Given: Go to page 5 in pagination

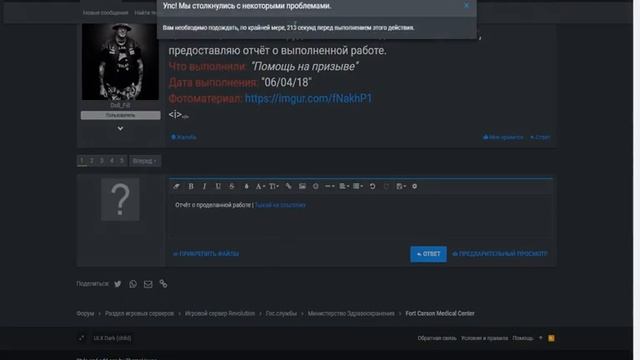Looking at the screenshot, I should (122, 161).
